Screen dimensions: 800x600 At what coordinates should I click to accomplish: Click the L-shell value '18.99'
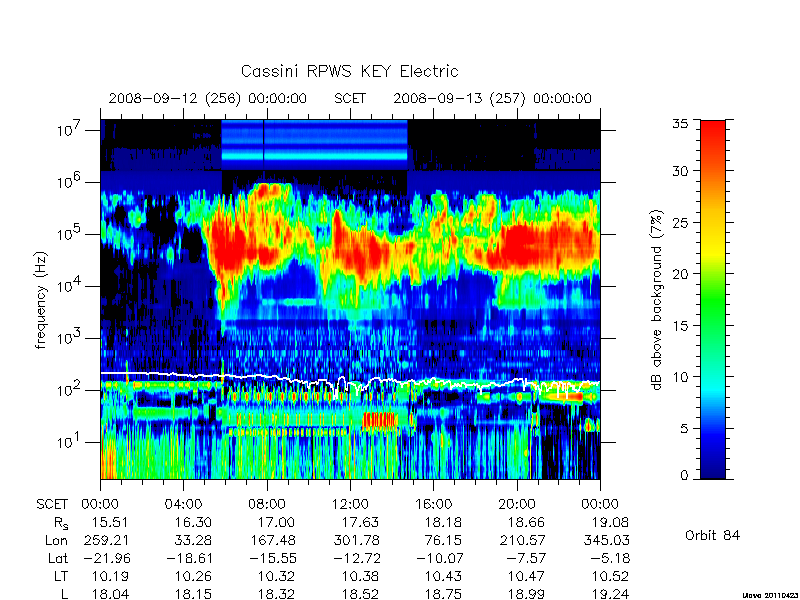(x=527, y=594)
